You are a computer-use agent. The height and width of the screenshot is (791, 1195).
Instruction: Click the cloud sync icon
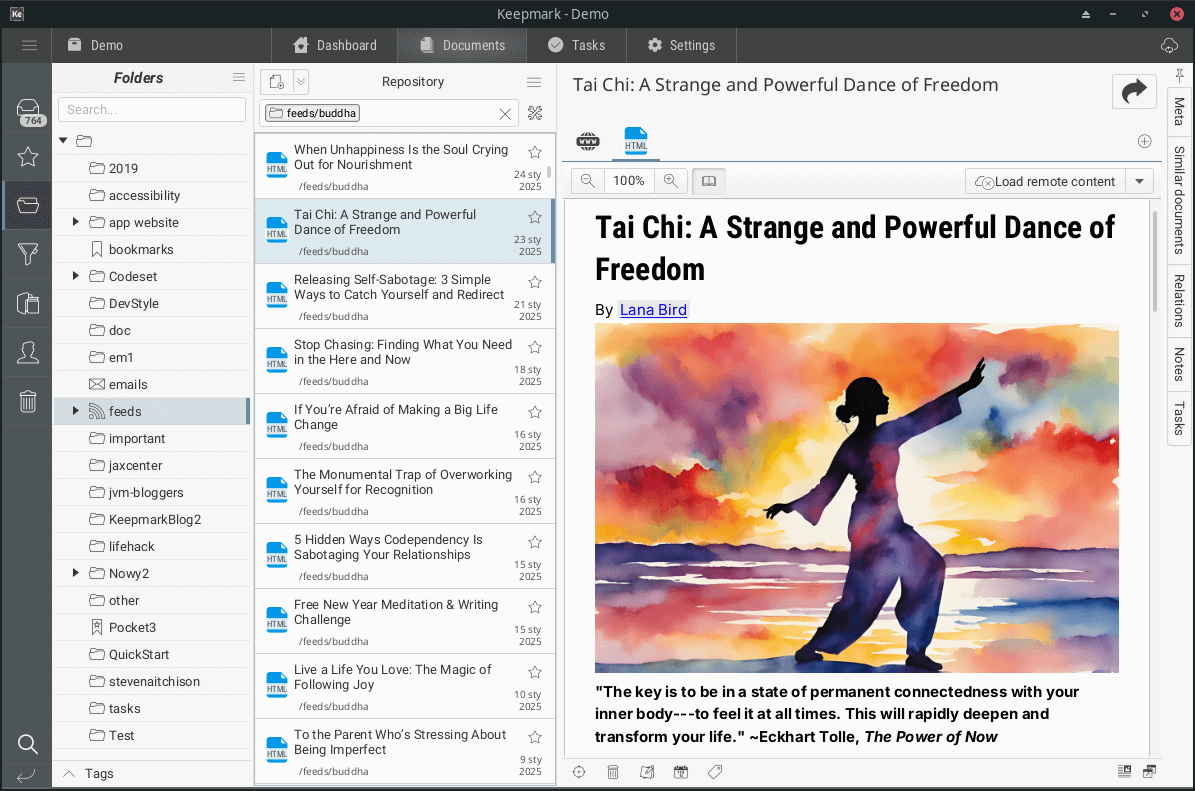click(x=1169, y=46)
